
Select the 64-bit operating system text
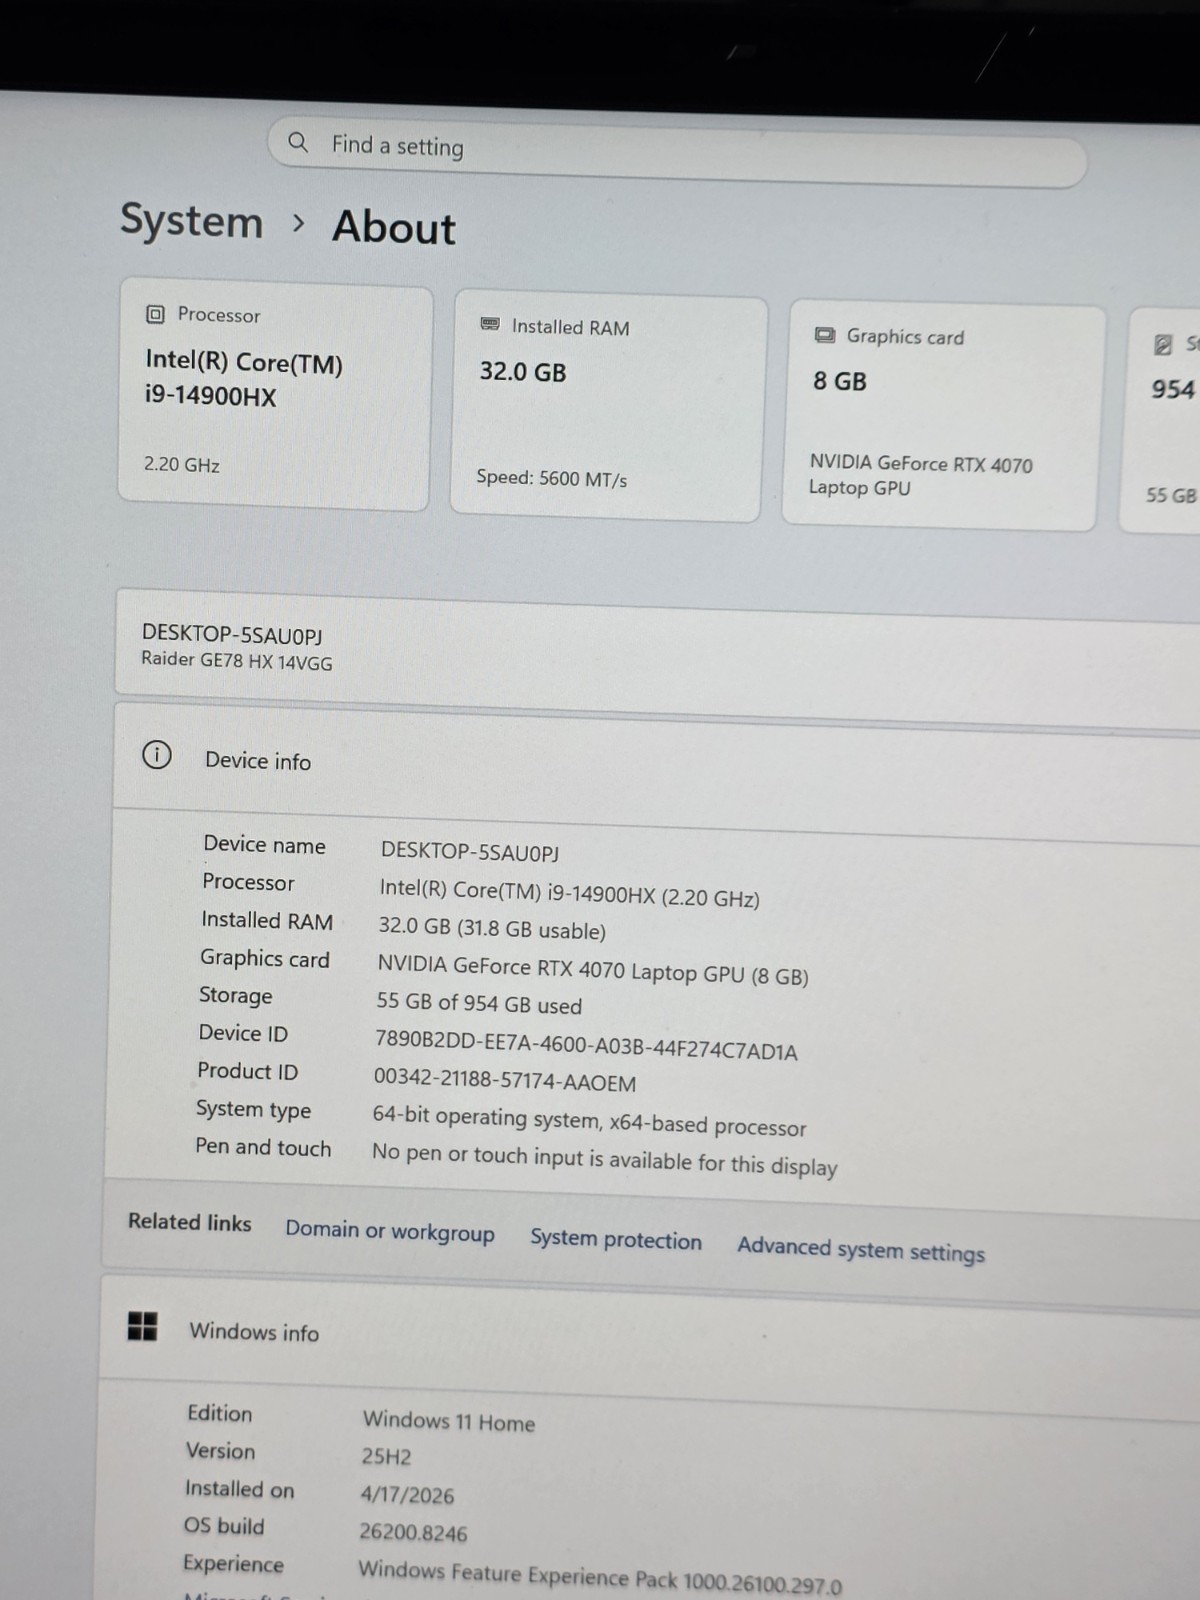pos(589,1121)
